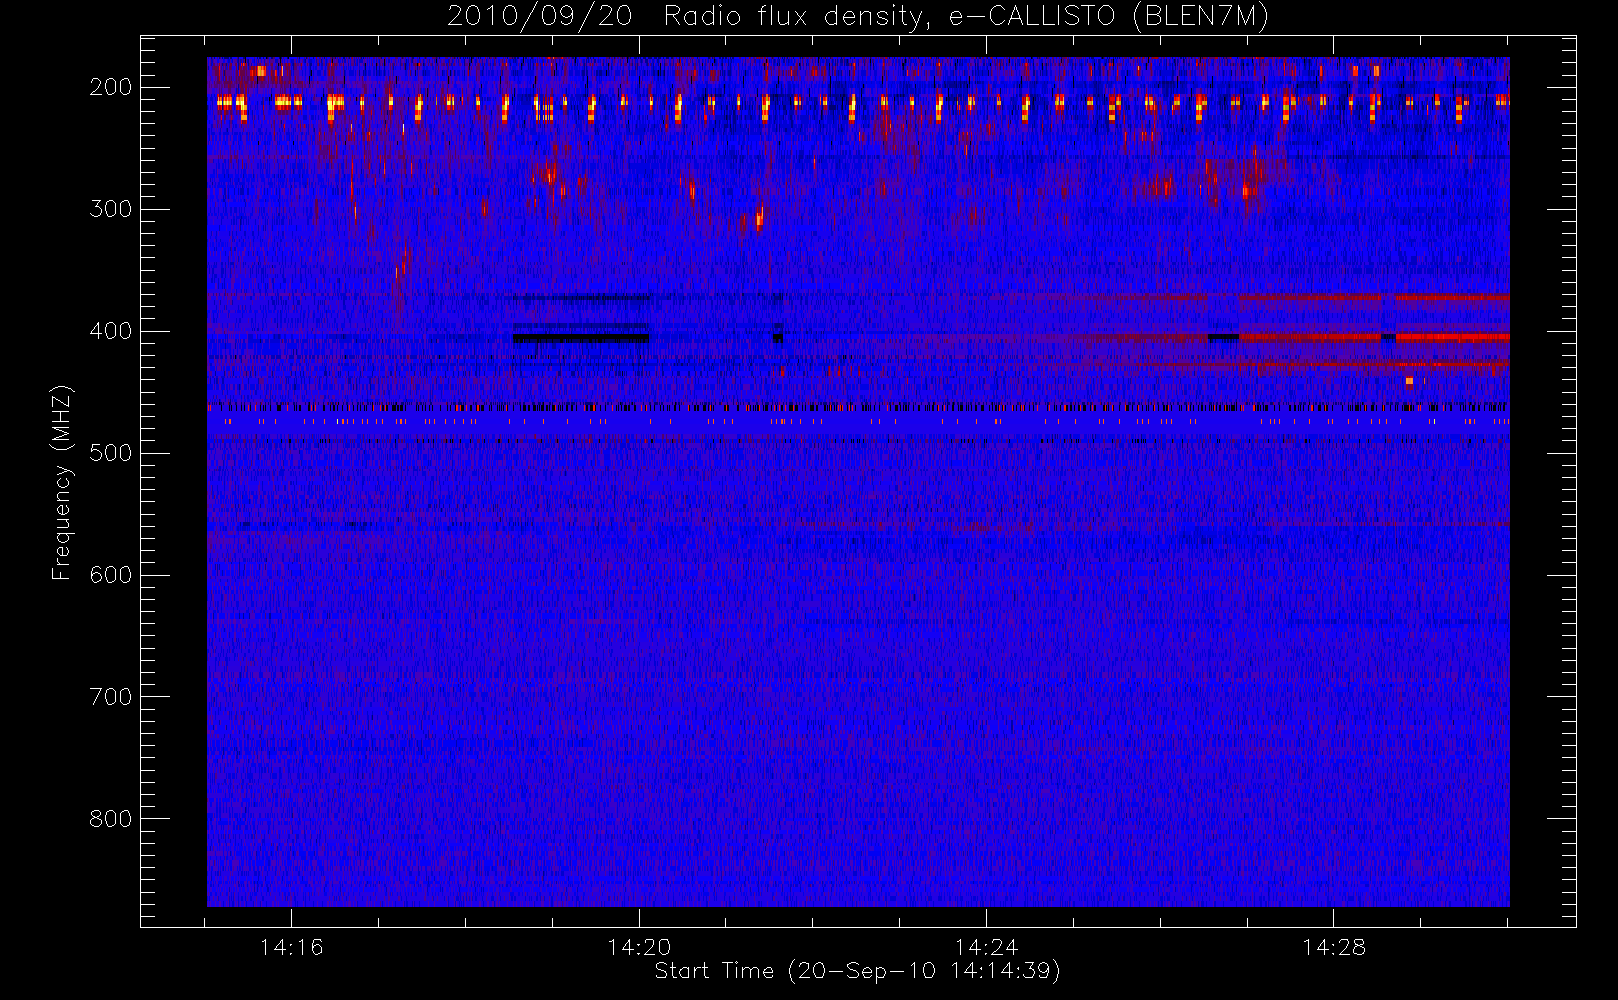
Task: Select the '400' frequency axis label
Action: point(111,331)
